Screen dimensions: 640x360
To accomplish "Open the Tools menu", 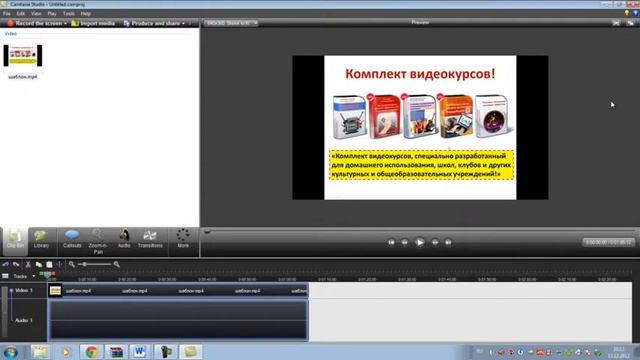I will pyautogui.click(x=69, y=13).
